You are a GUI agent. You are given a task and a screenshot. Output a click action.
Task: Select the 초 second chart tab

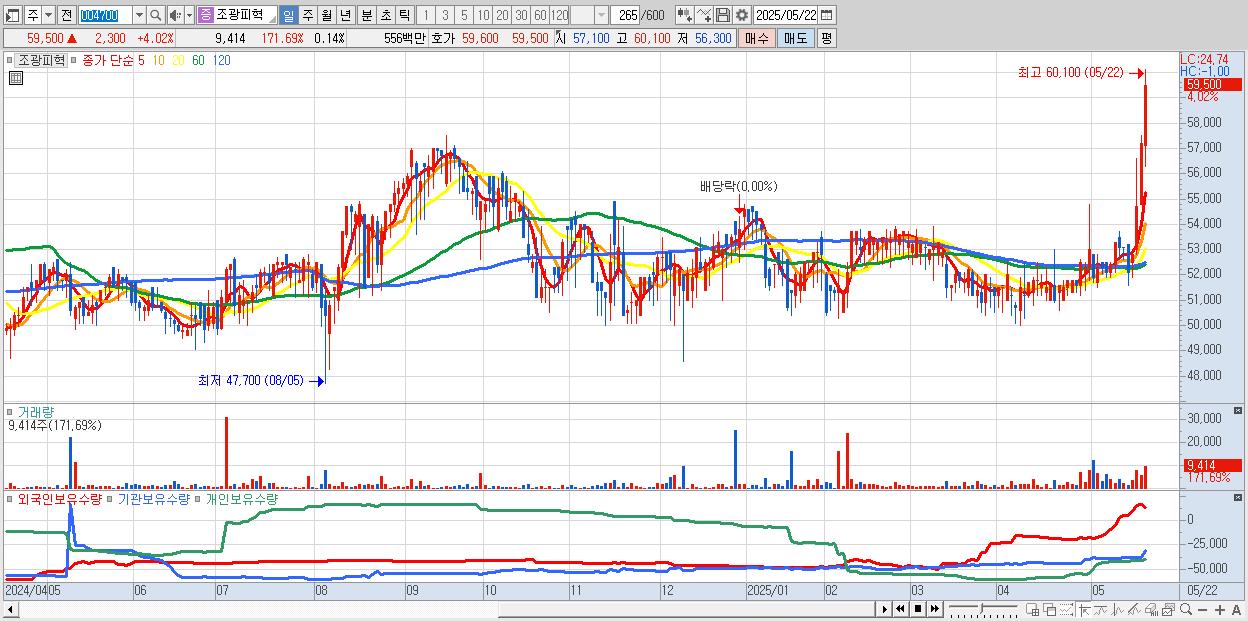pyautogui.click(x=385, y=15)
